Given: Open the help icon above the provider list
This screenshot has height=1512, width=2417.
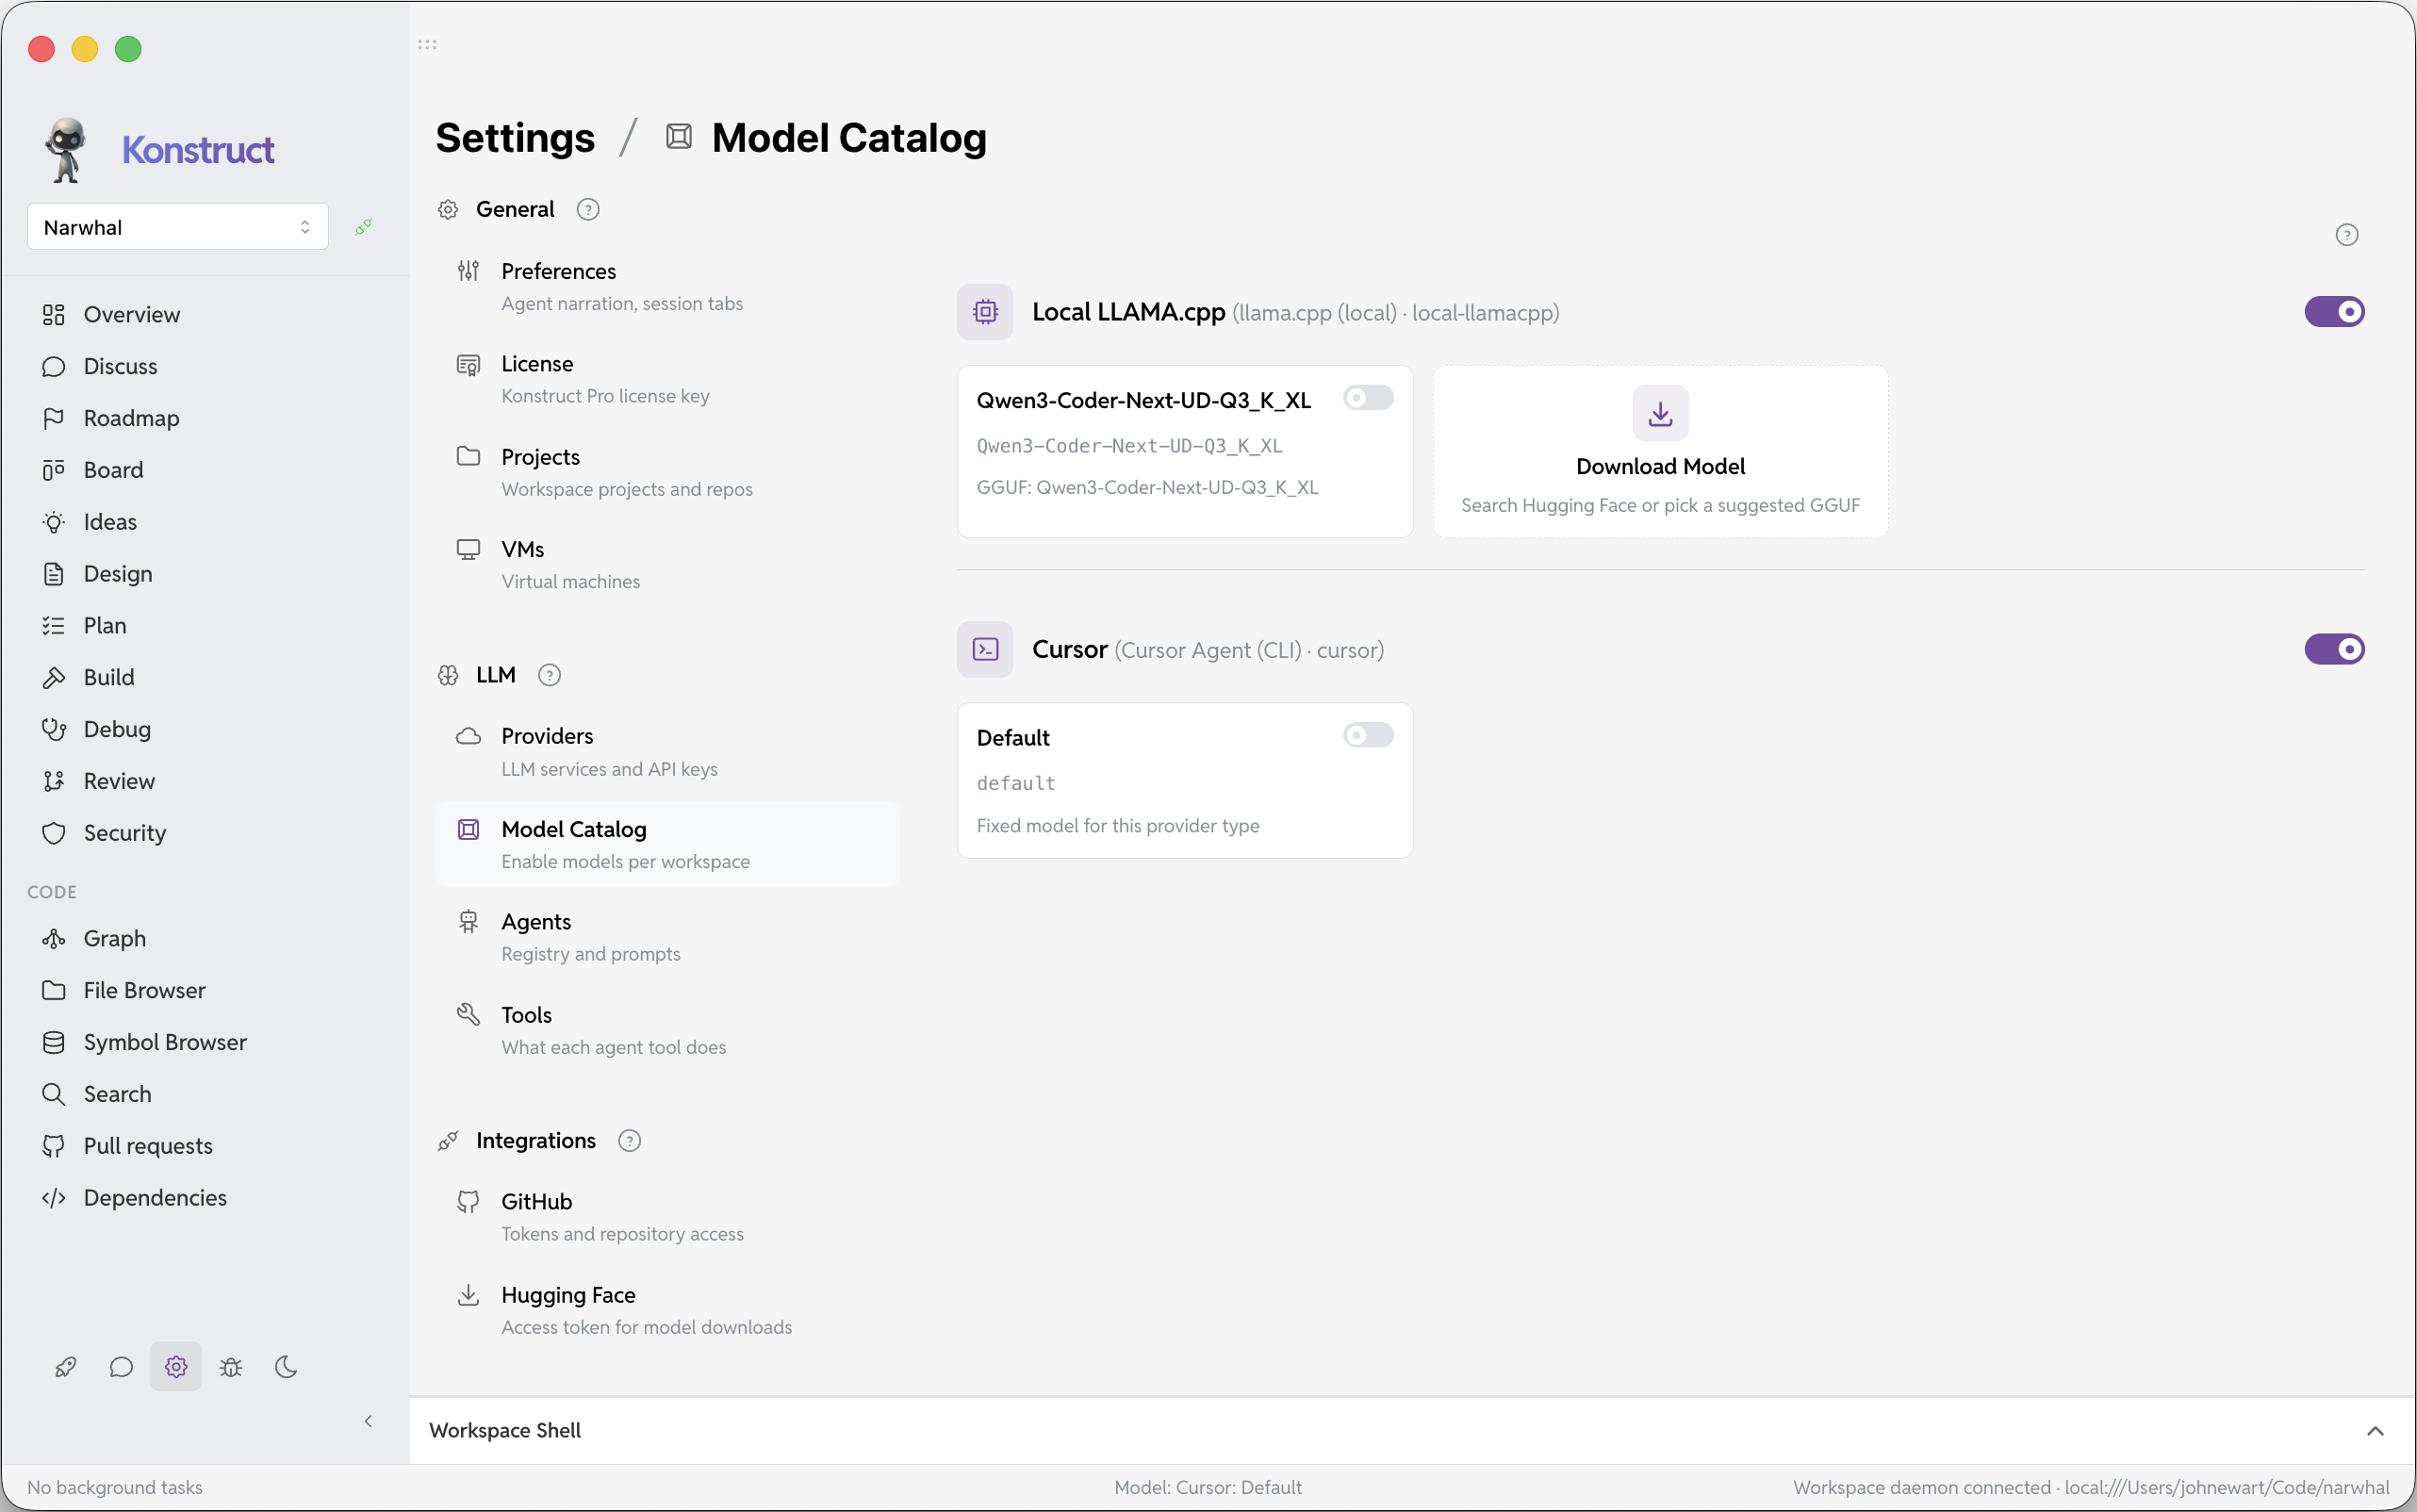Looking at the screenshot, I should pos(2346,235).
